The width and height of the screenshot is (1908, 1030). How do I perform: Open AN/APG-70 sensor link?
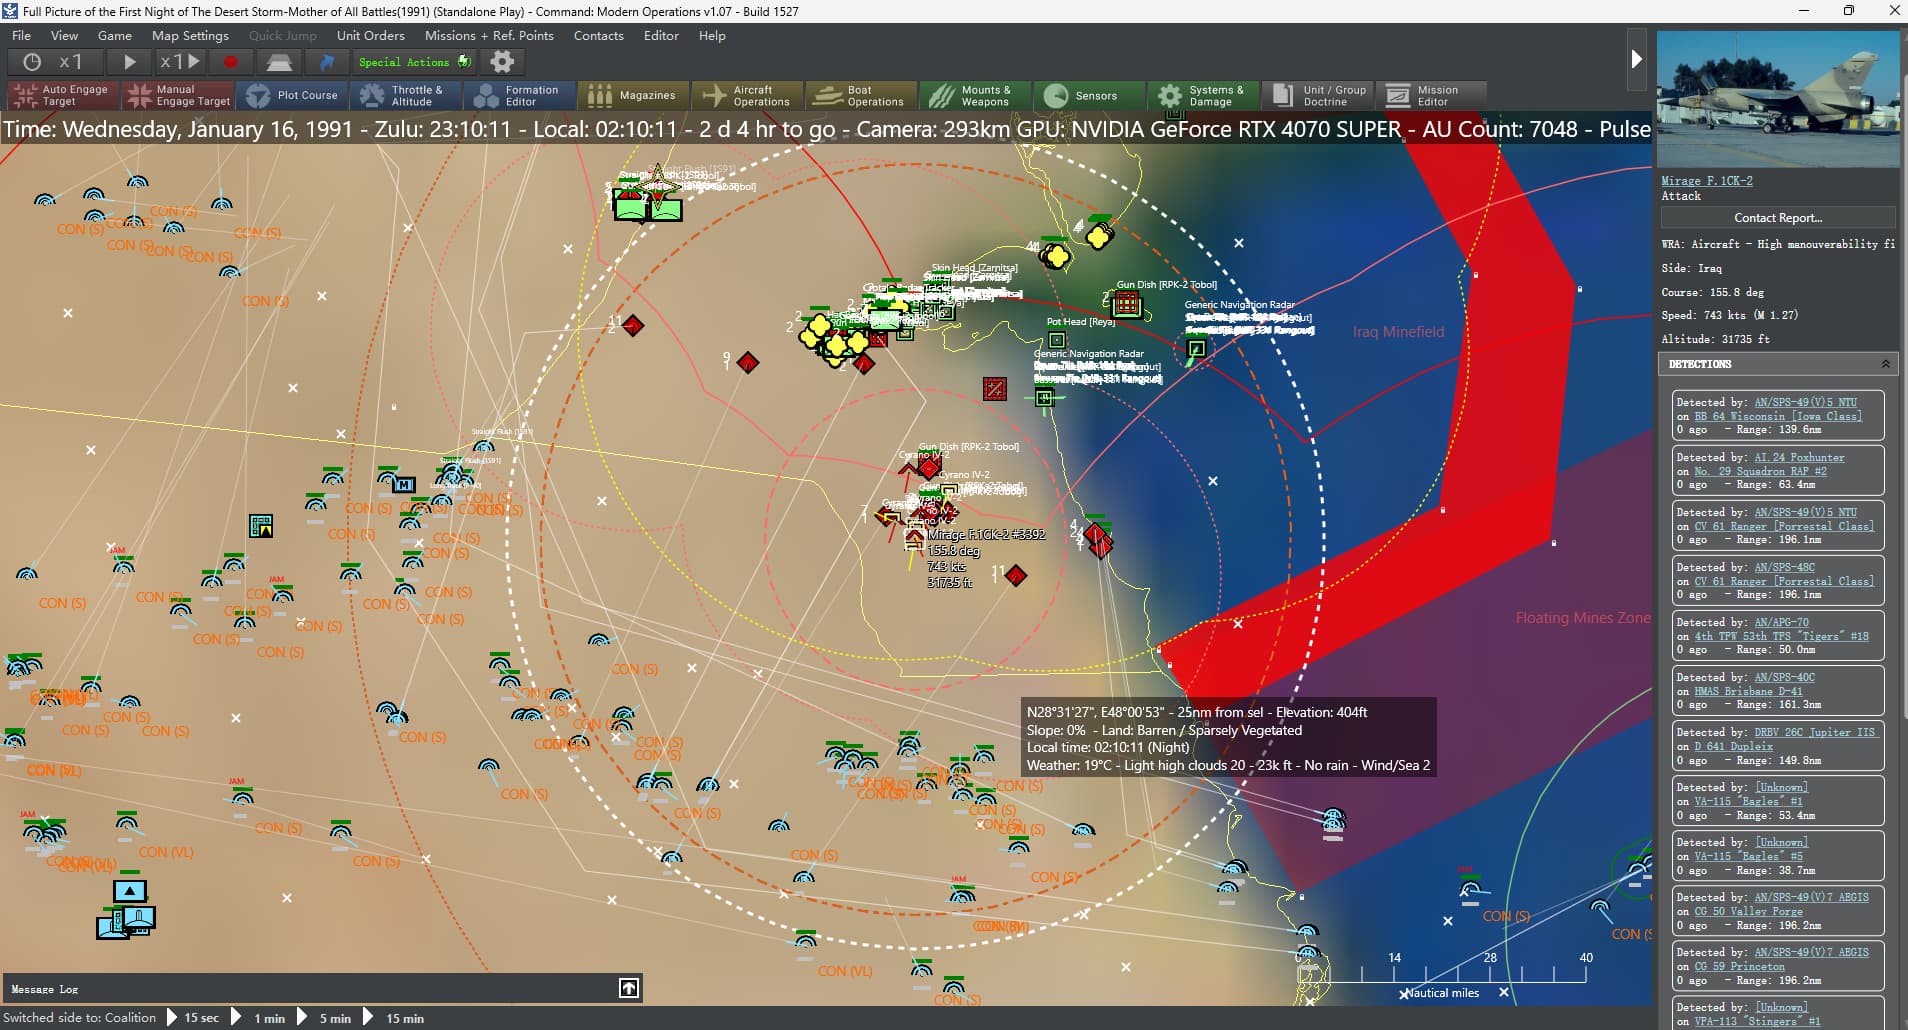[1782, 622]
